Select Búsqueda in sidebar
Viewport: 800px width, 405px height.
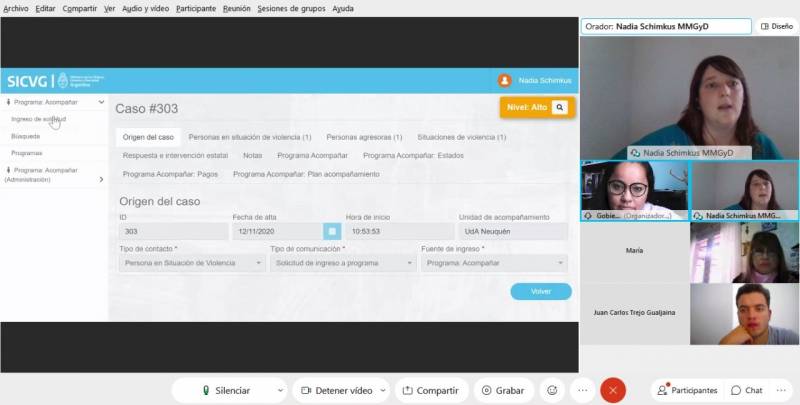point(26,136)
